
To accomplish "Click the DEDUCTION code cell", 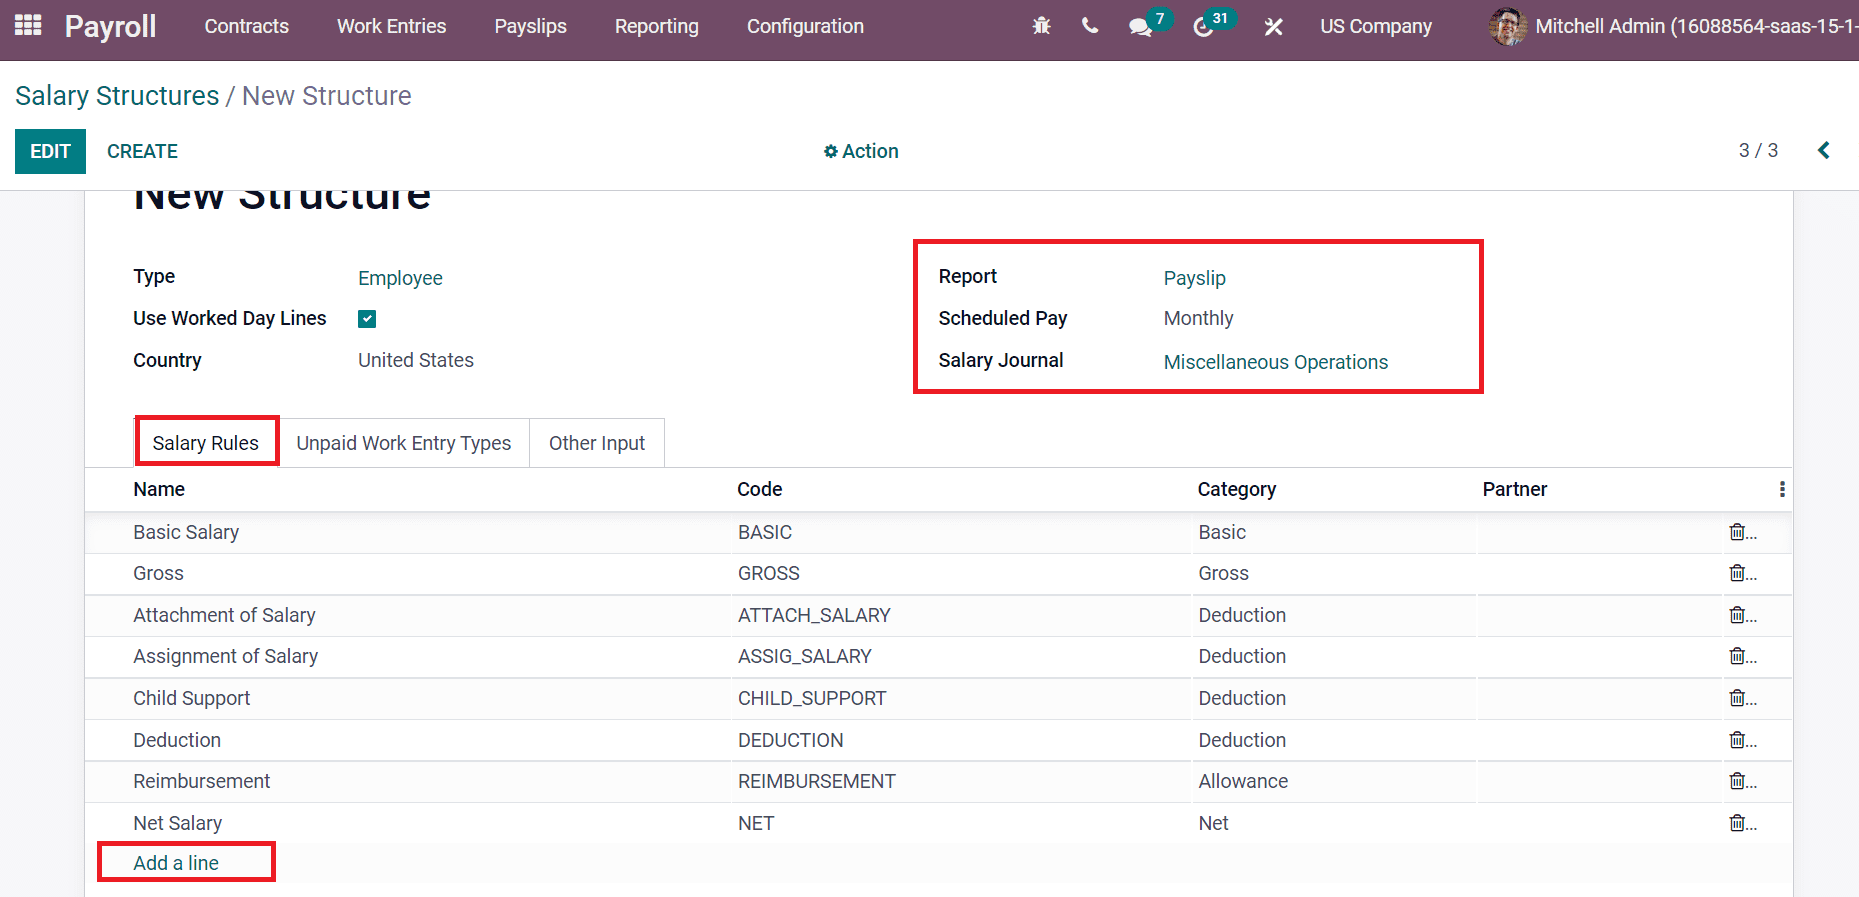I will pos(790,740).
